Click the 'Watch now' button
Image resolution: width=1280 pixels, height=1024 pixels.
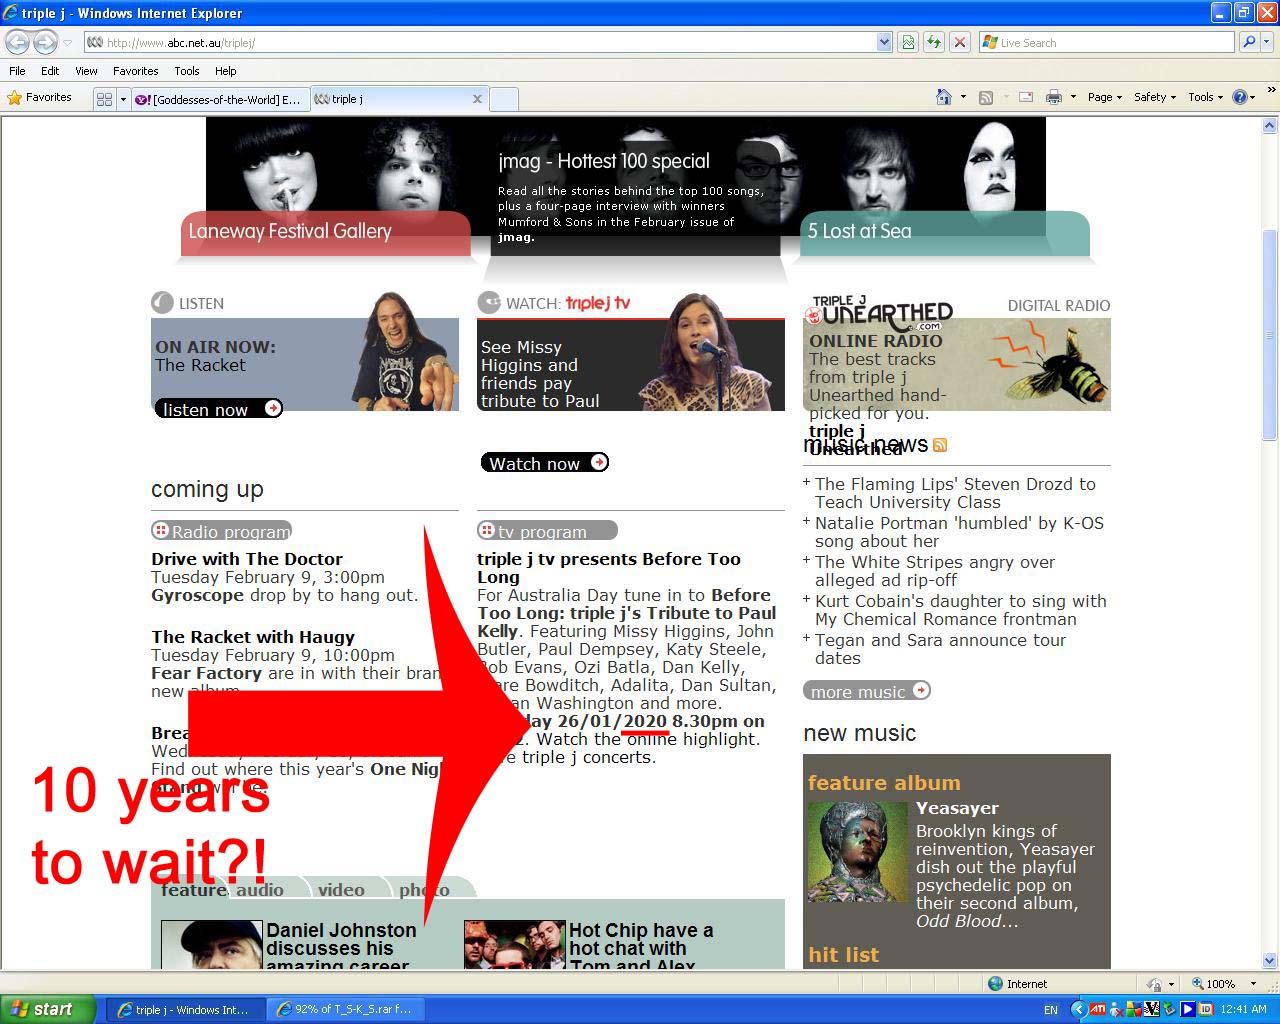click(x=544, y=463)
